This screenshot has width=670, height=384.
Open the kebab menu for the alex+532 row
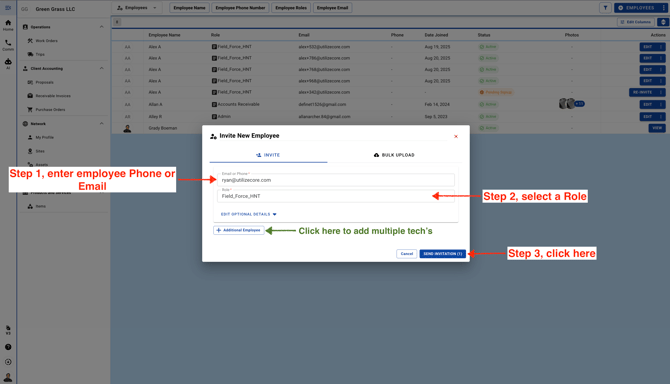click(661, 47)
